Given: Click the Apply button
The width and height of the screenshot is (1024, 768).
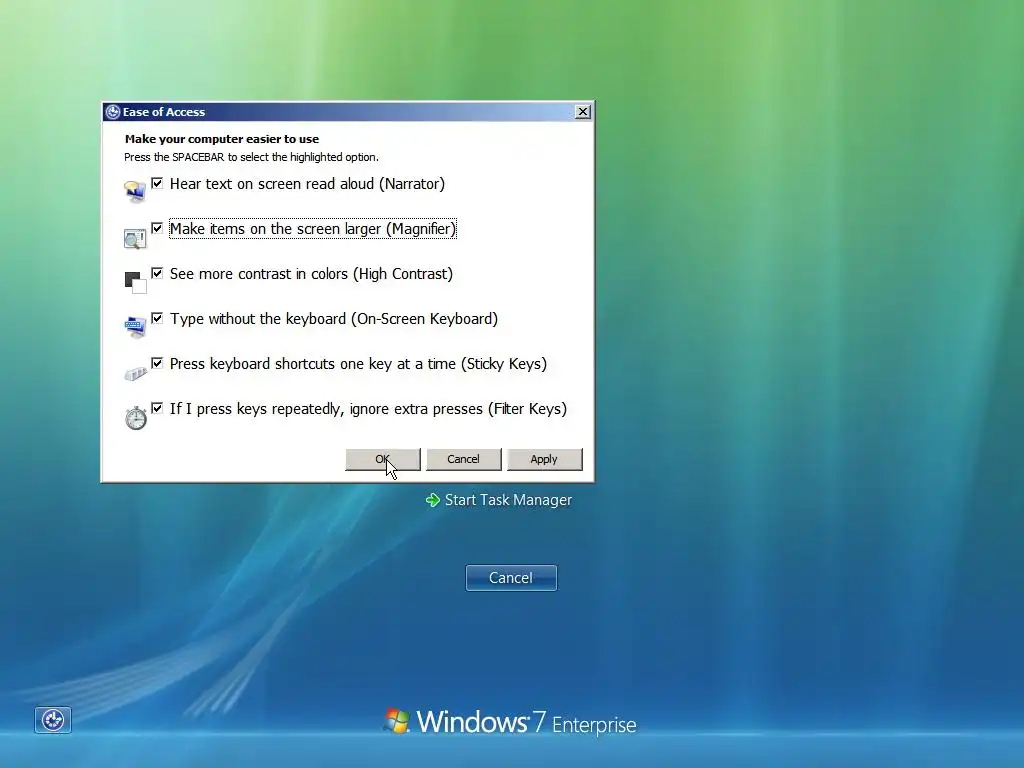Looking at the screenshot, I should pos(545,459).
